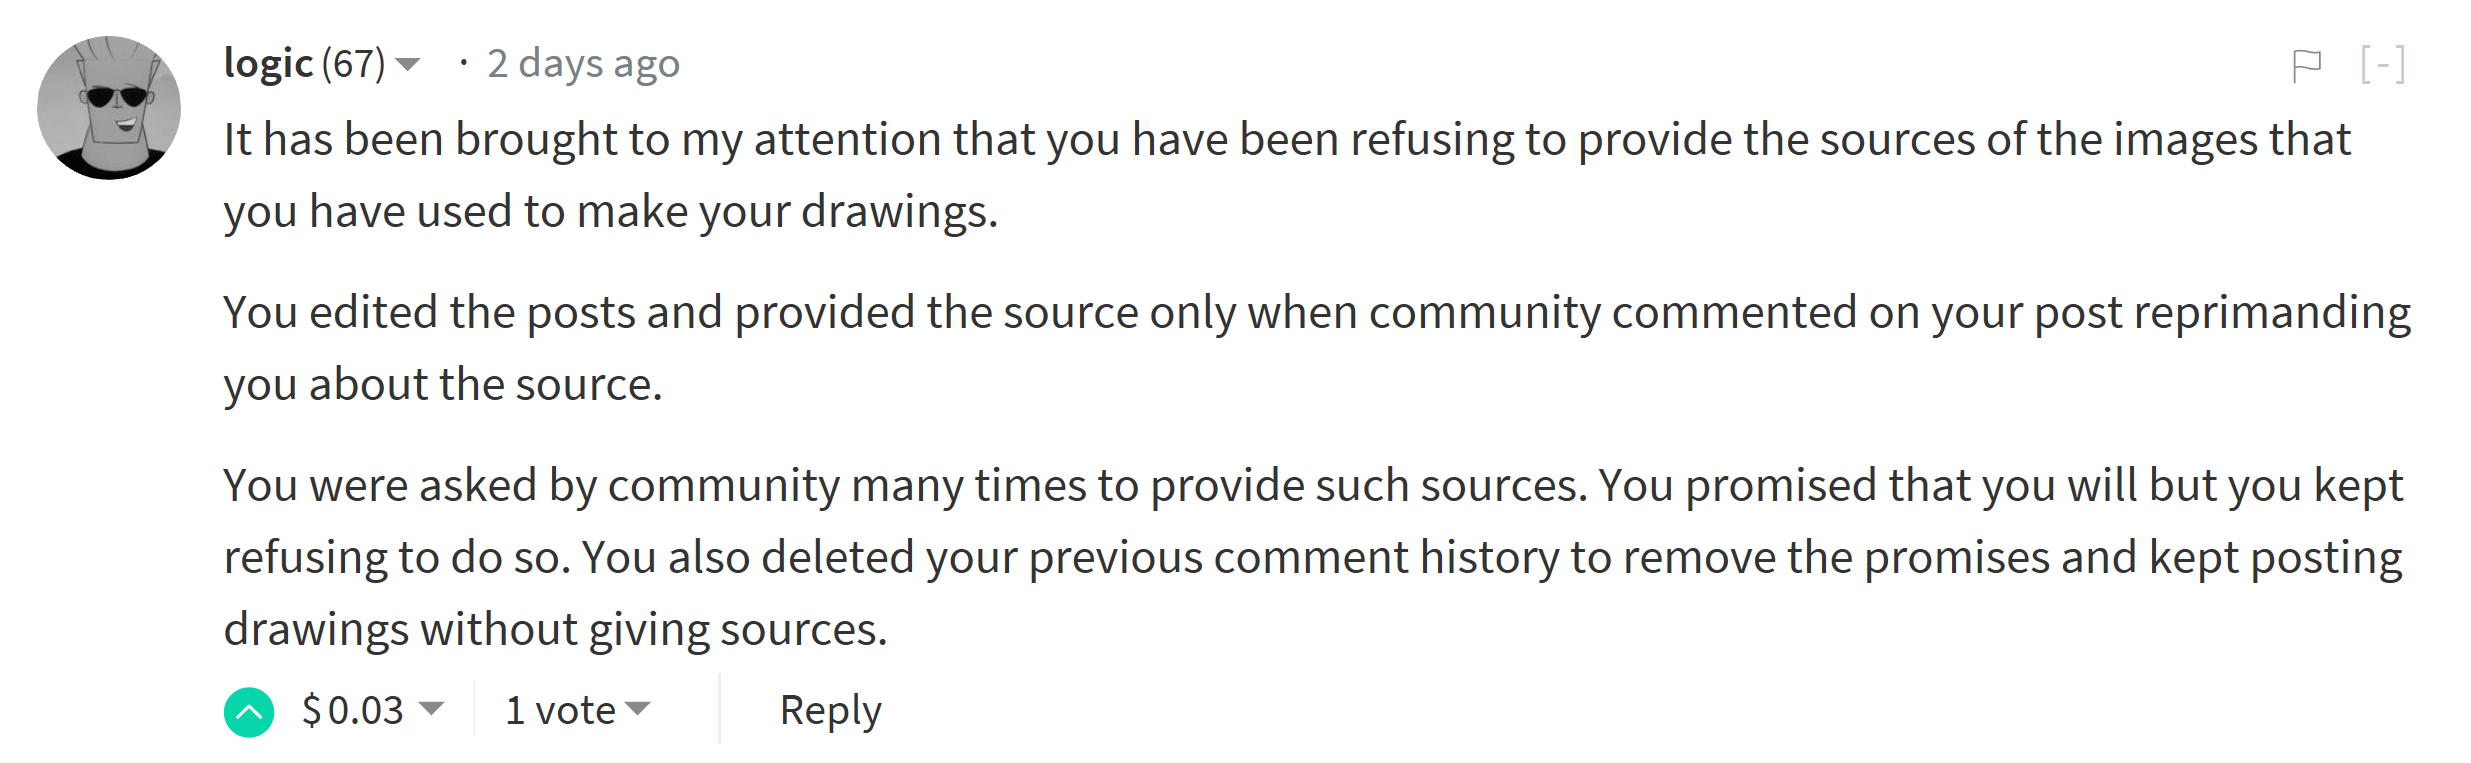Expand the dropdown arrow beside logic (67)
This screenshot has height=763, width=2471.
pyautogui.click(x=408, y=65)
